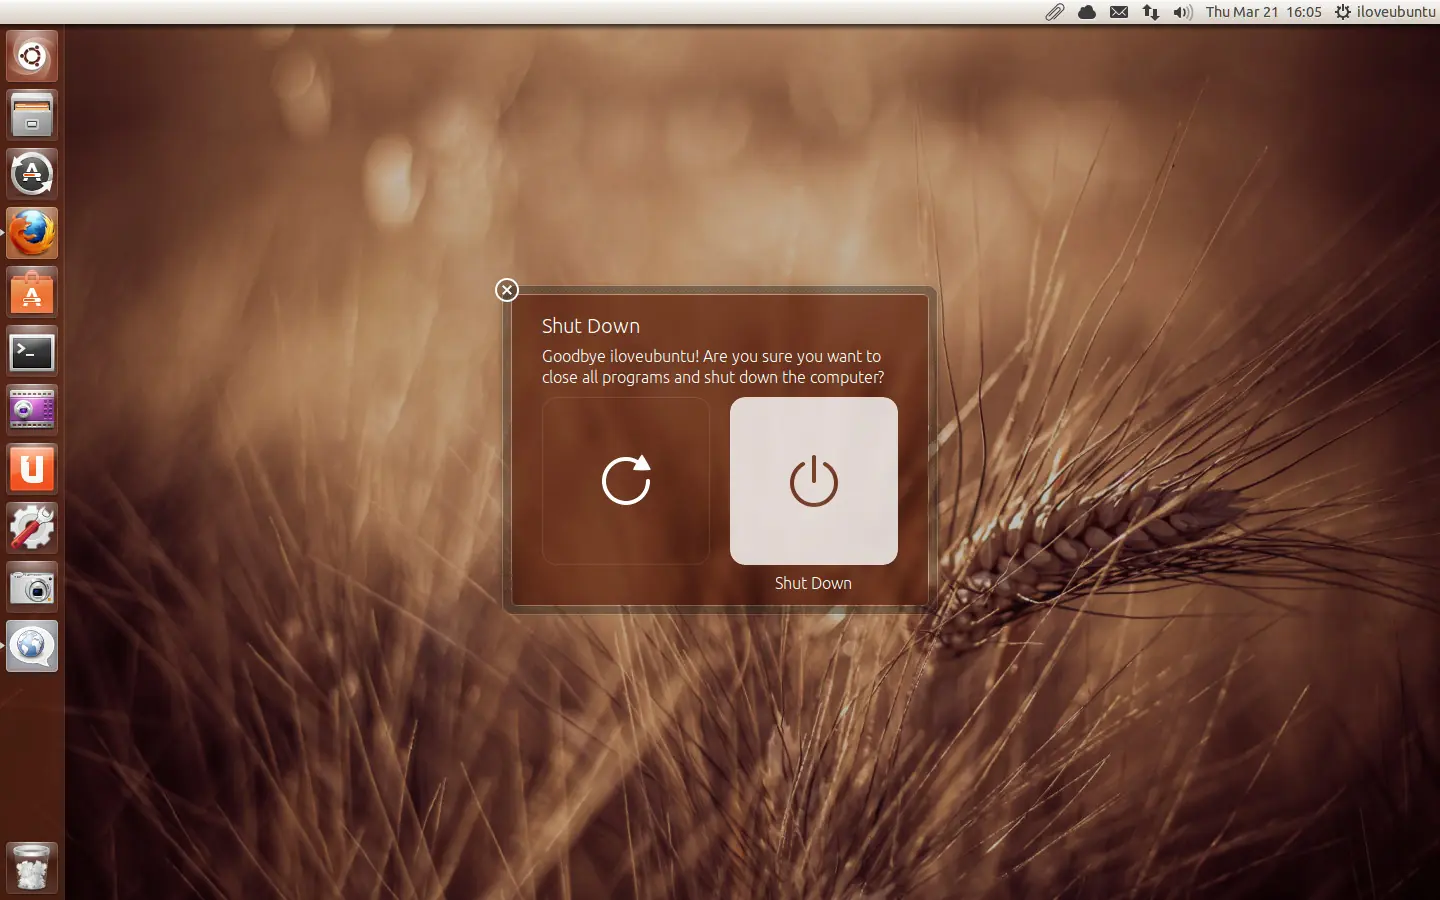
Task: Click the Restart circular arrow button
Action: (626, 481)
